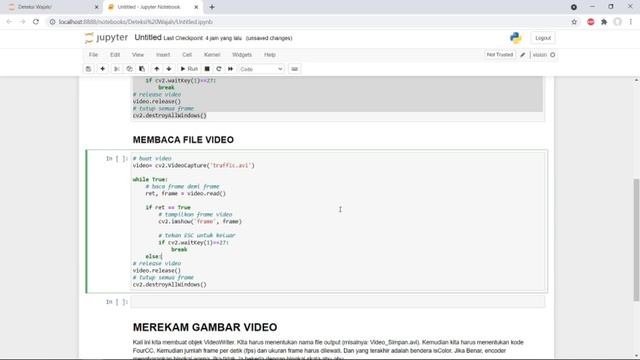Paste cells below icon
The image size is (640, 360).
click(x=142, y=69)
